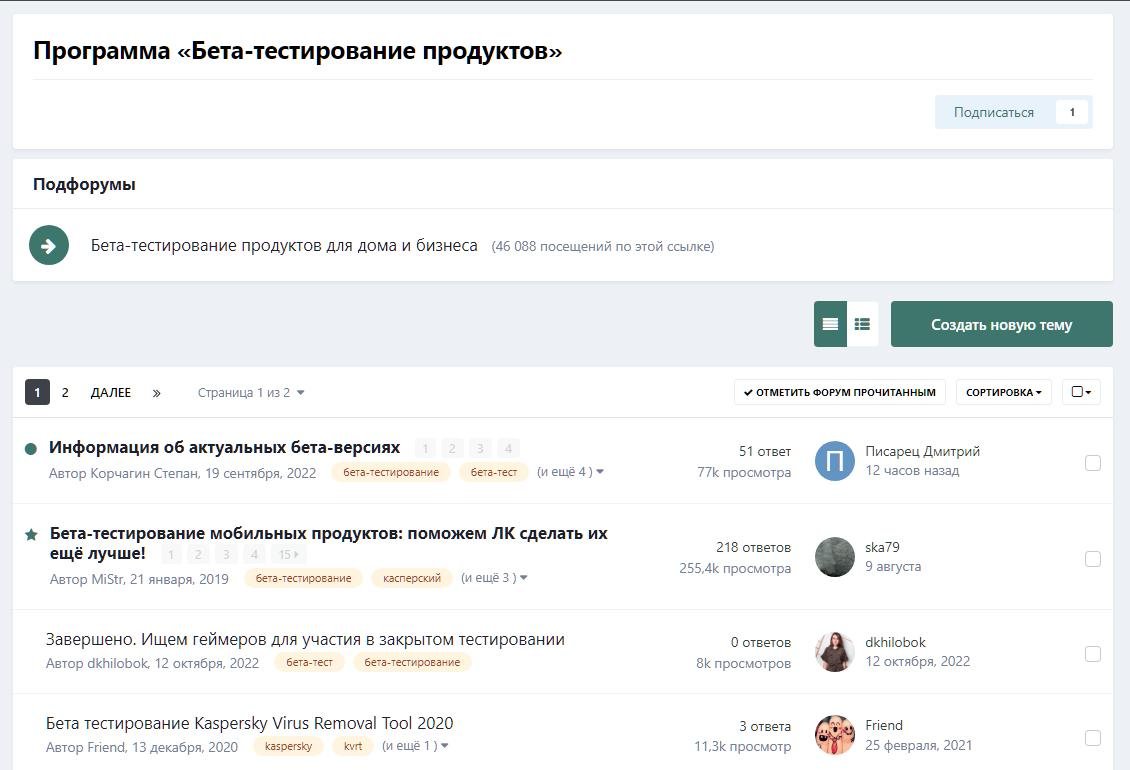
Task: Click 51 ответ count
Action: 765,451
